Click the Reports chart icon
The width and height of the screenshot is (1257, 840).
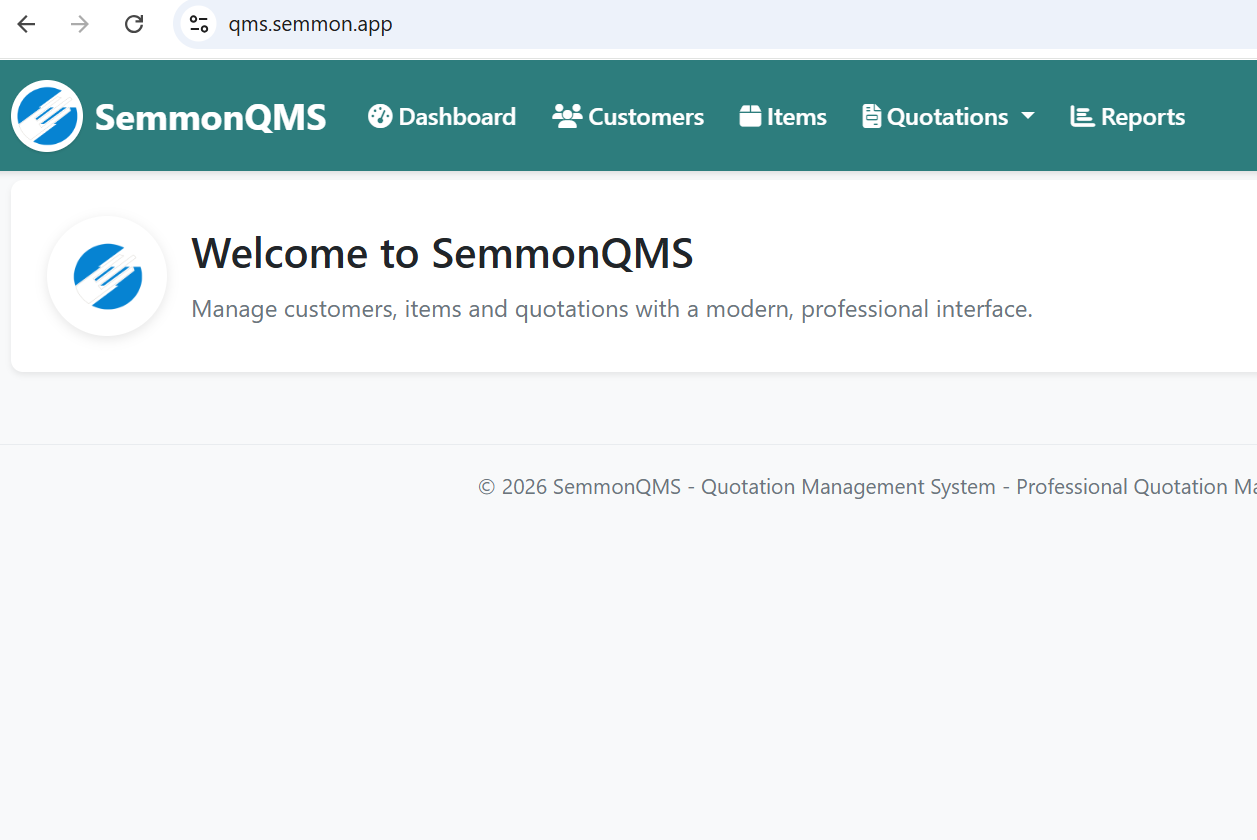(x=1081, y=116)
